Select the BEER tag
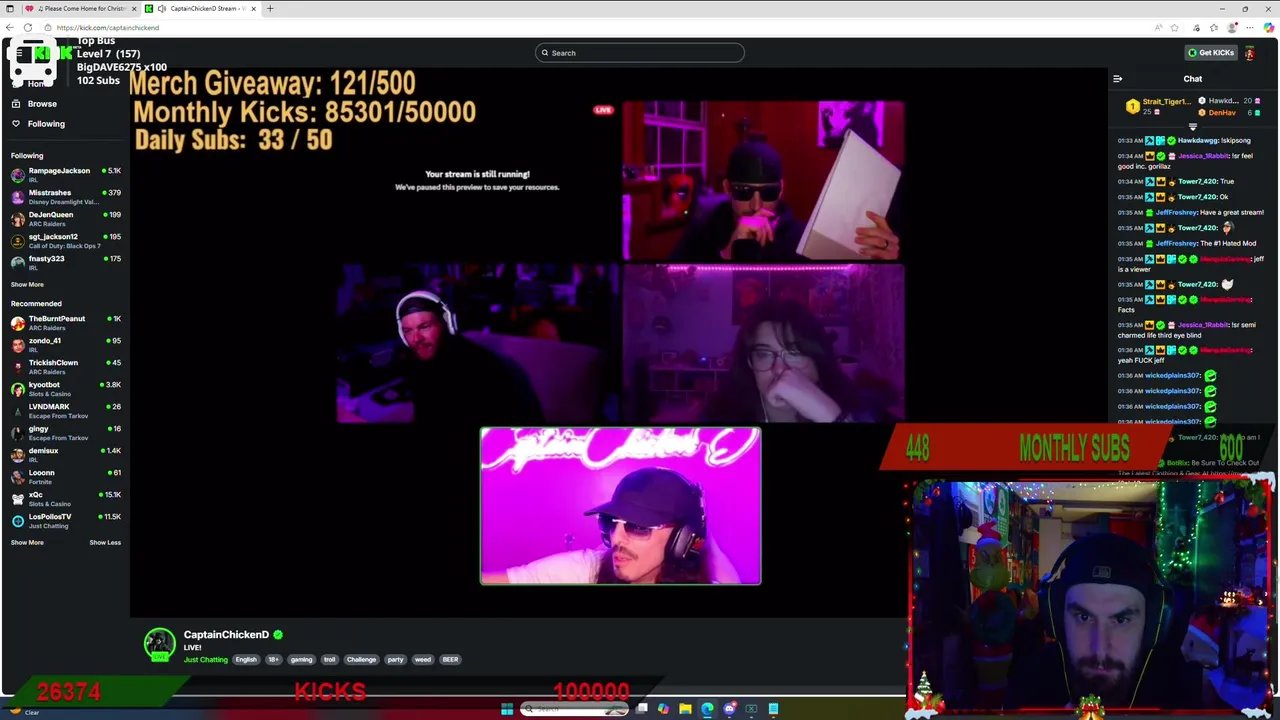Screen dimensions: 1280x720 pos(450,660)
